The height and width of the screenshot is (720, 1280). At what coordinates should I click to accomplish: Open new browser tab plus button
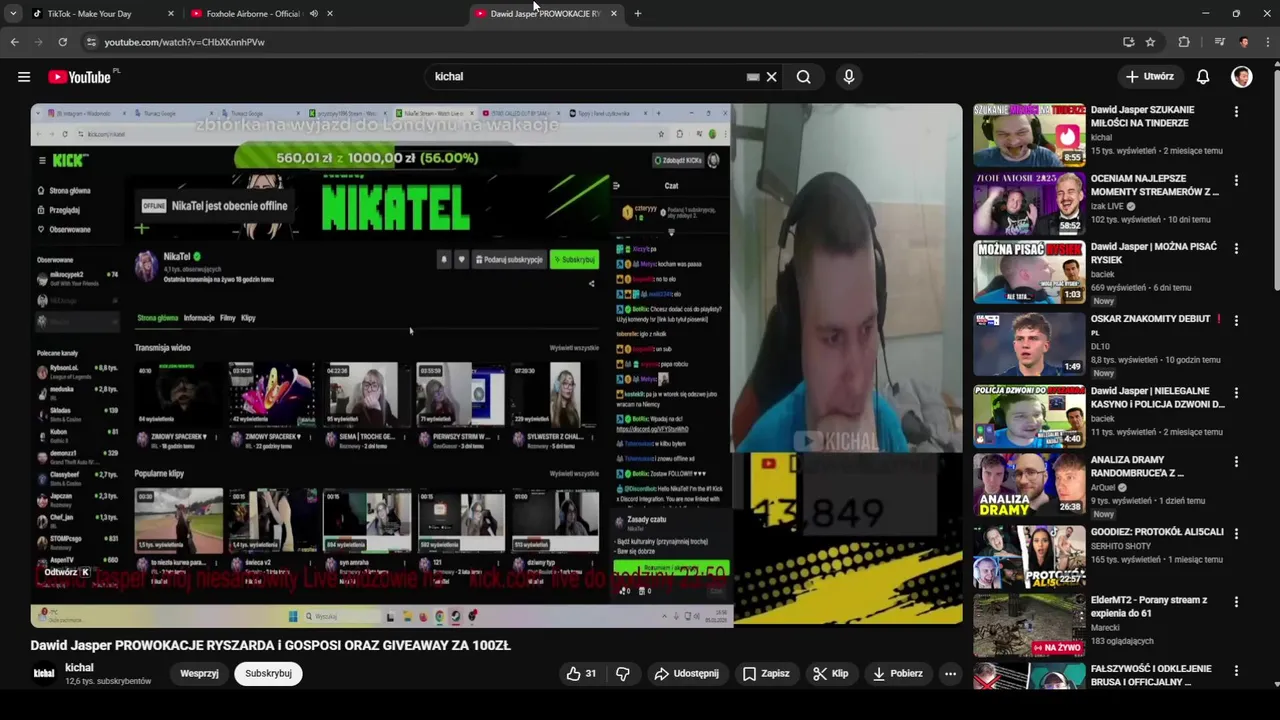point(638,14)
